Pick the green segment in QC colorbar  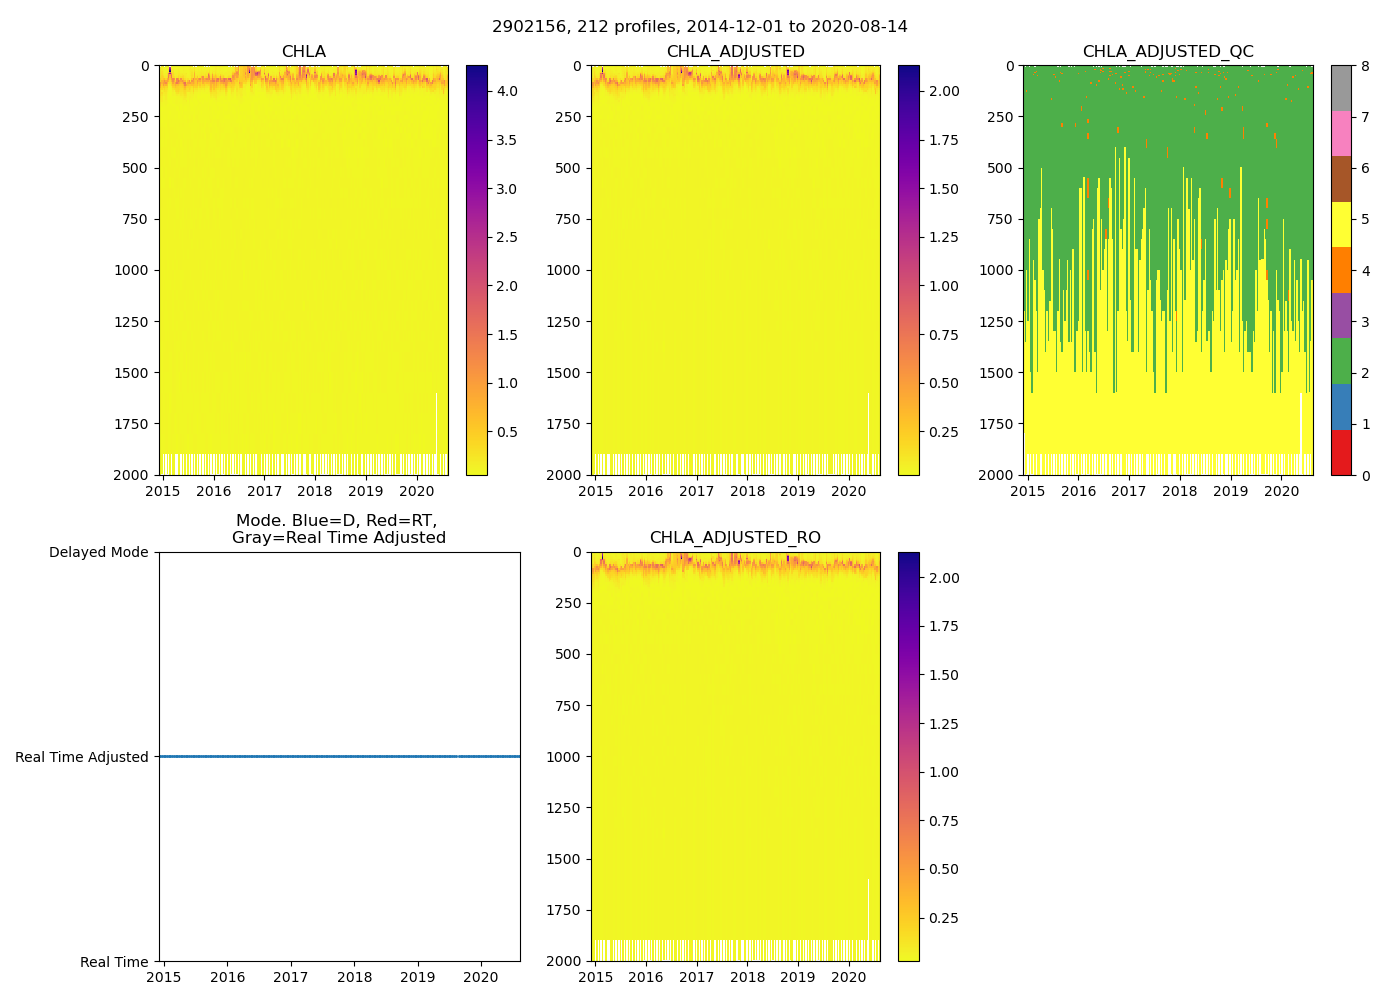coord(1341,360)
